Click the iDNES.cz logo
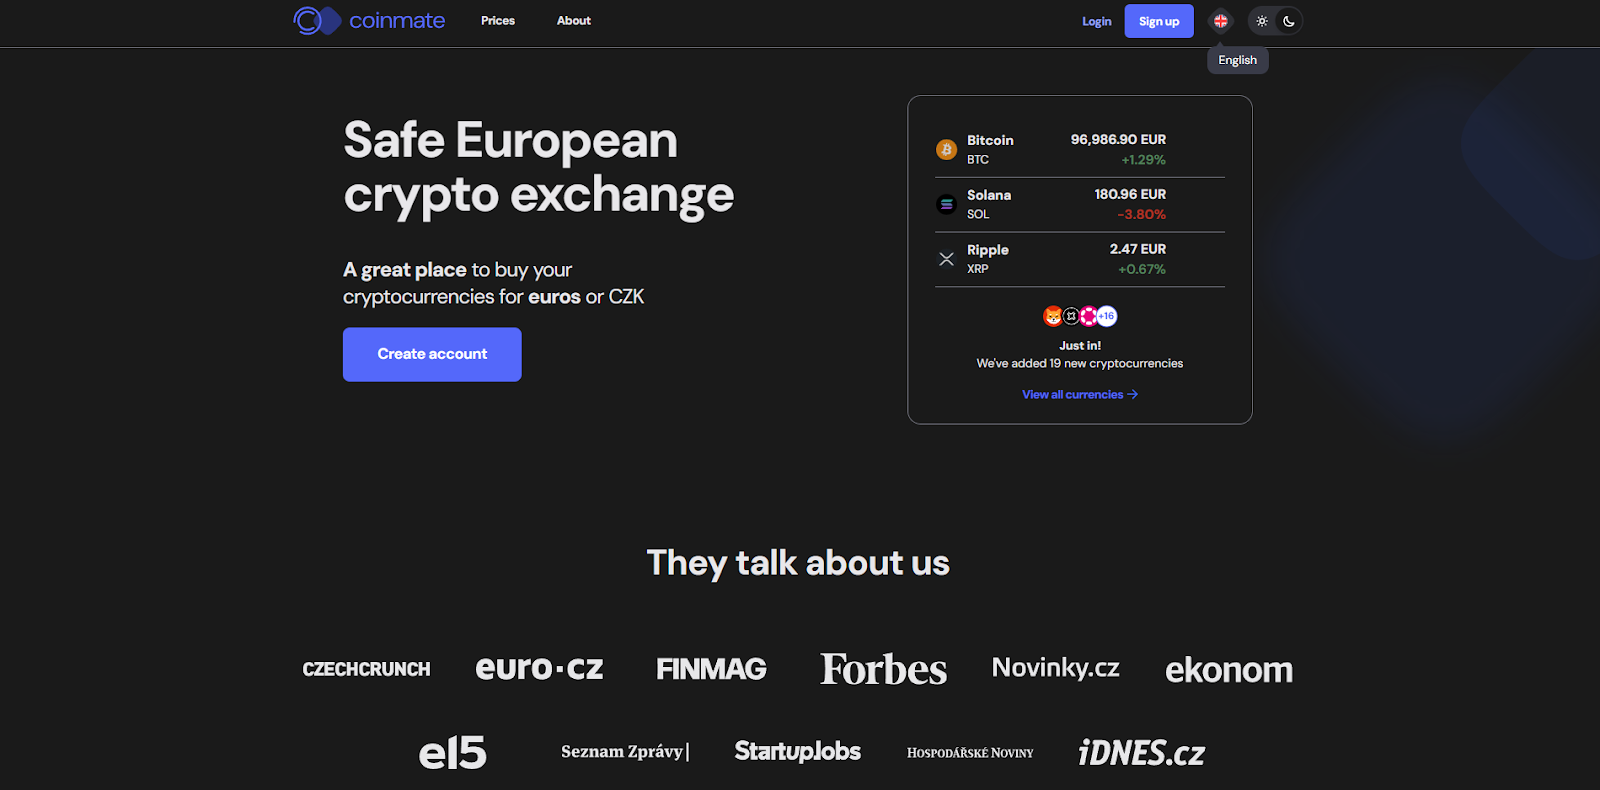The width and height of the screenshot is (1600, 790). point(1141,753)
